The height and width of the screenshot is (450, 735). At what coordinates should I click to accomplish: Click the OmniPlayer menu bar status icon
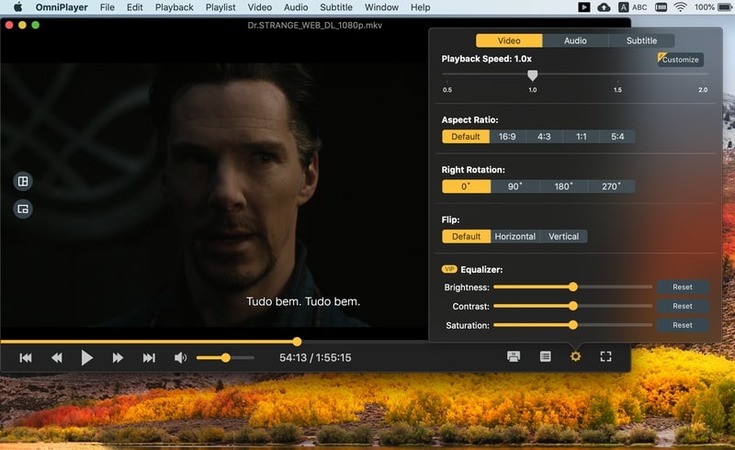584,7
